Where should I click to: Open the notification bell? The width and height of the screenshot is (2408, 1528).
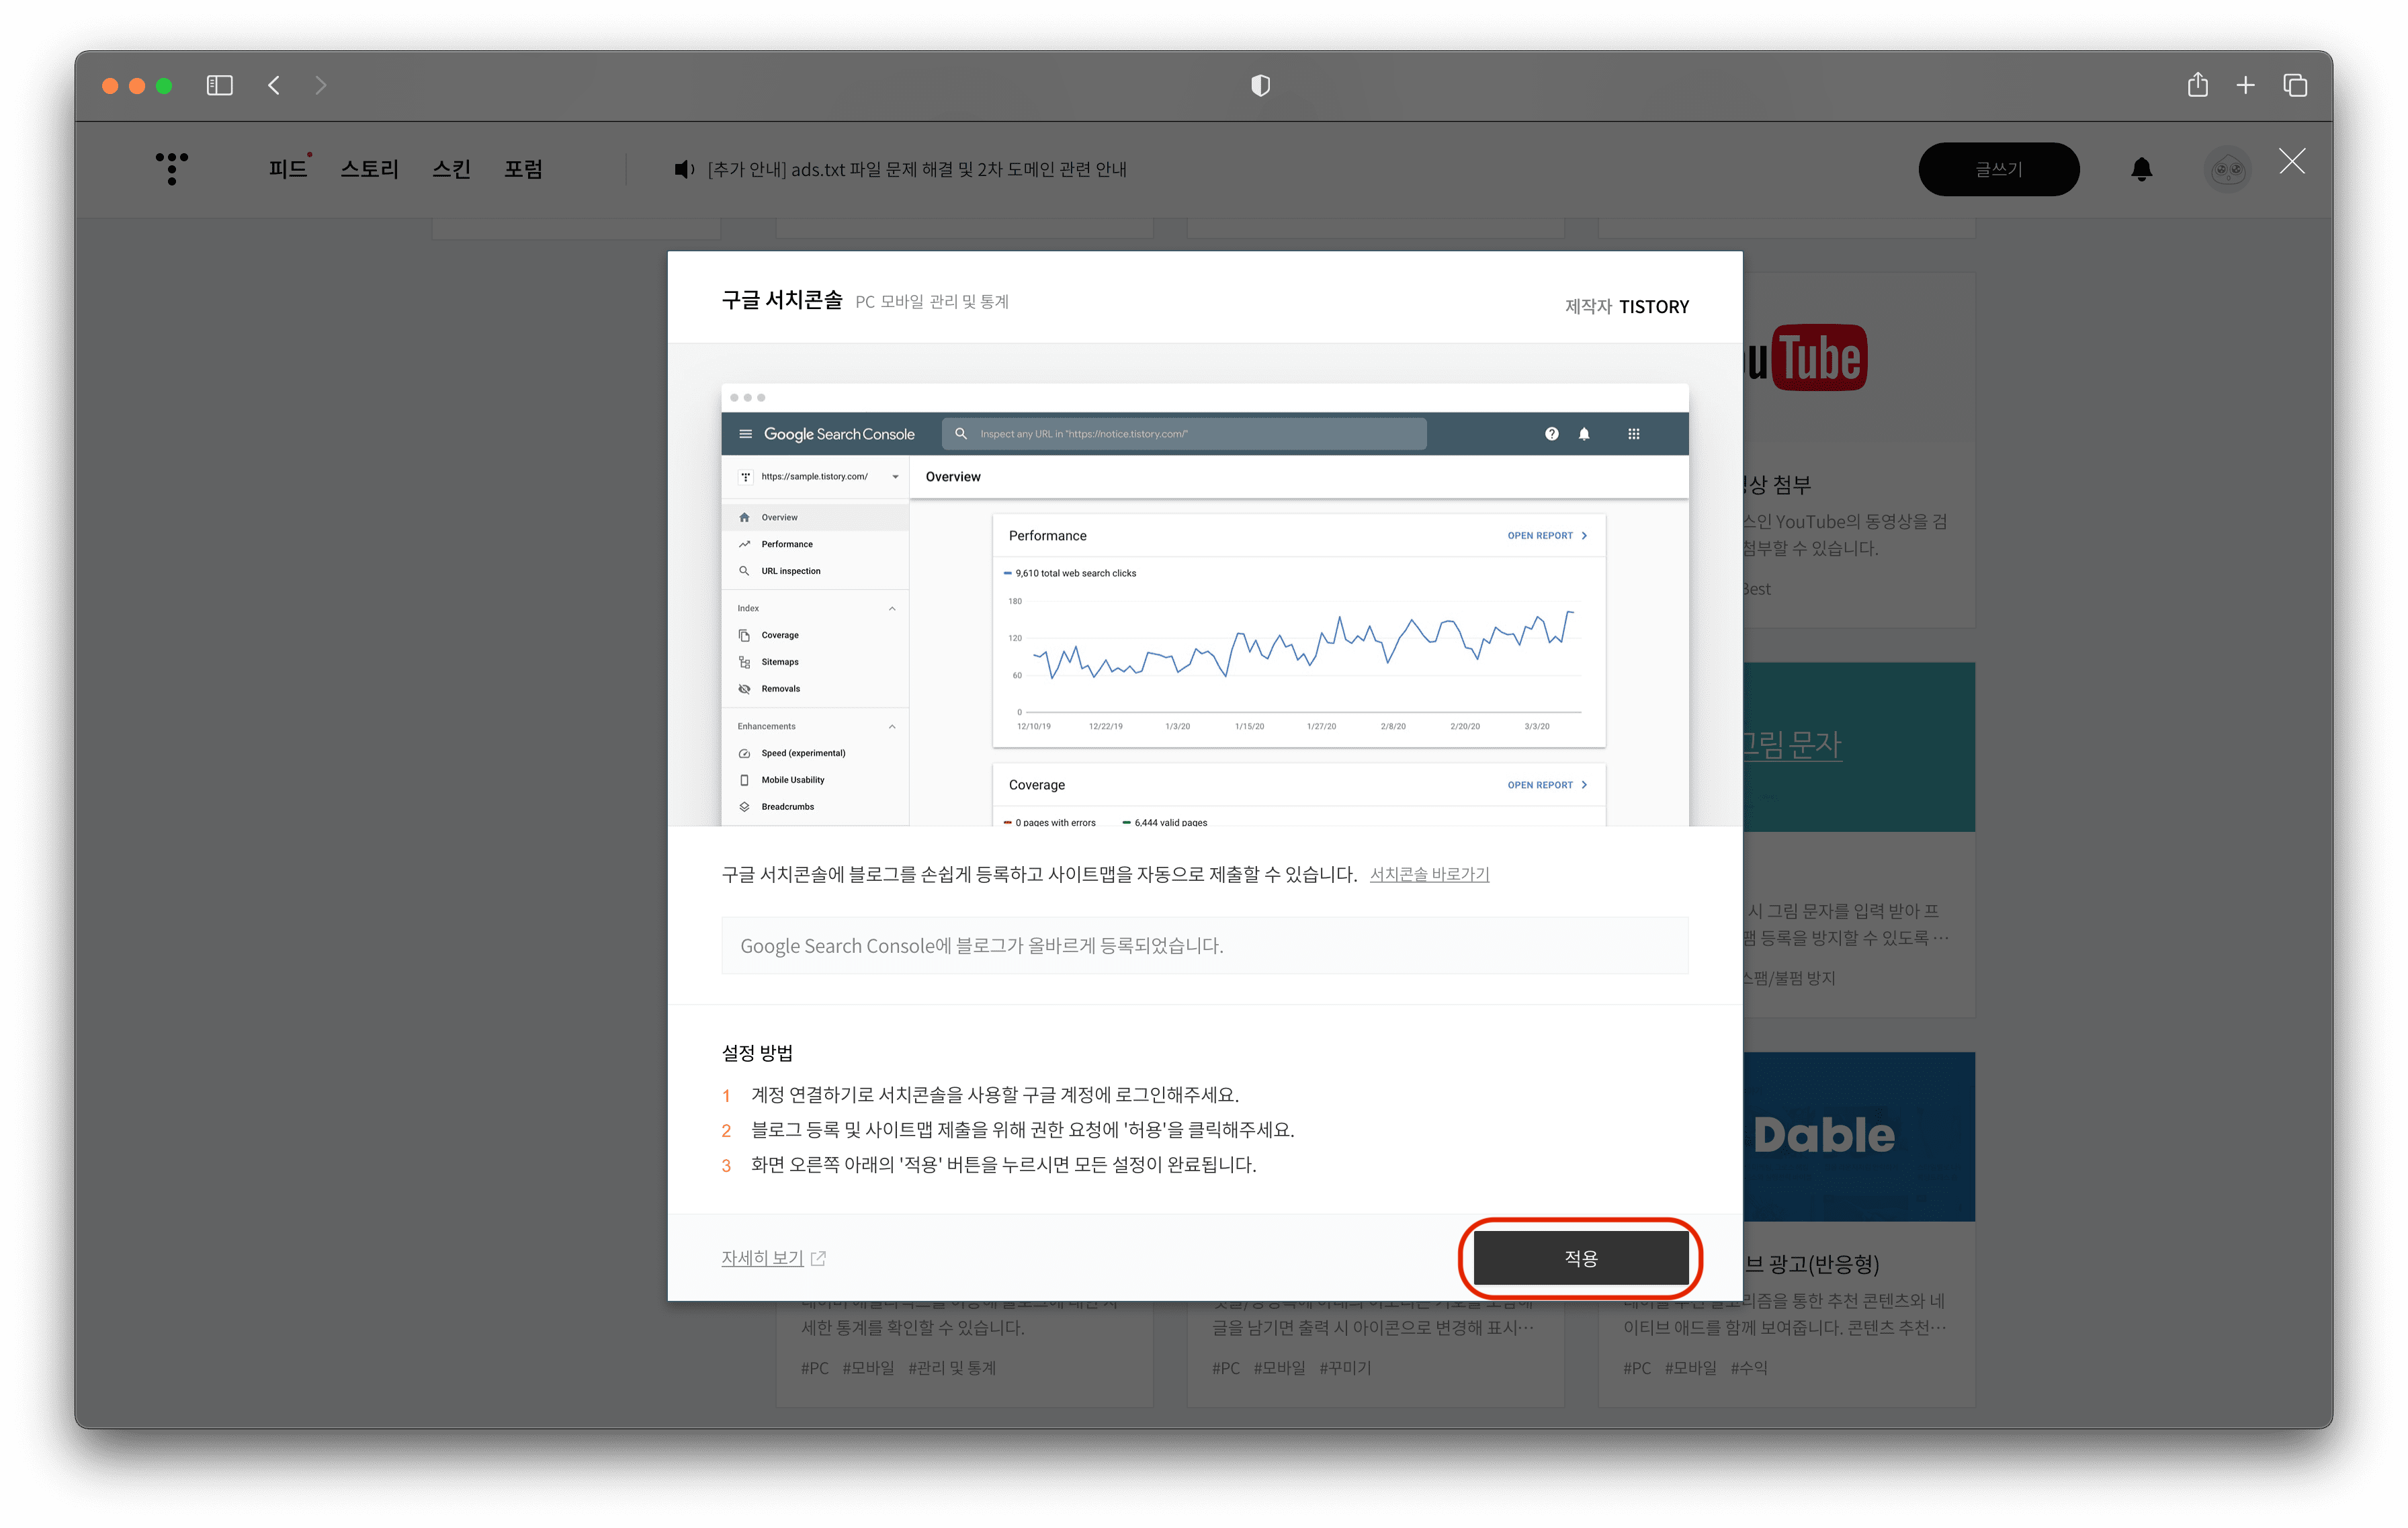coord(2141,169)
